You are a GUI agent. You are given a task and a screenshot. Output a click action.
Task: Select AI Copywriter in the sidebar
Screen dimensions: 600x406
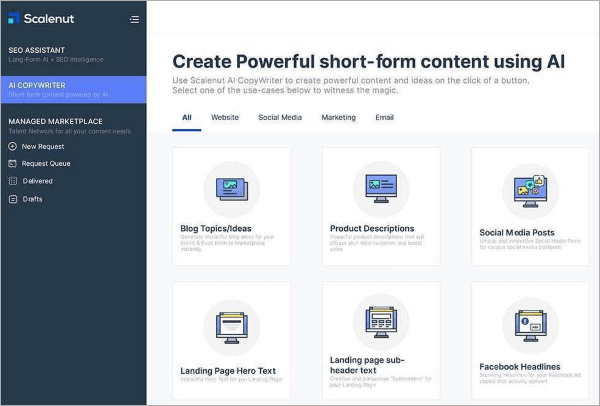73,90
